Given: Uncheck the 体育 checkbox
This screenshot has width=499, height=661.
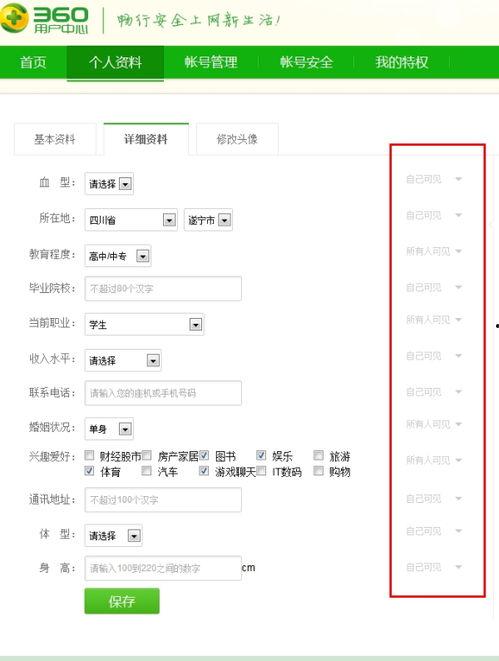Looking at the screenshot, I should pos(89,471).
